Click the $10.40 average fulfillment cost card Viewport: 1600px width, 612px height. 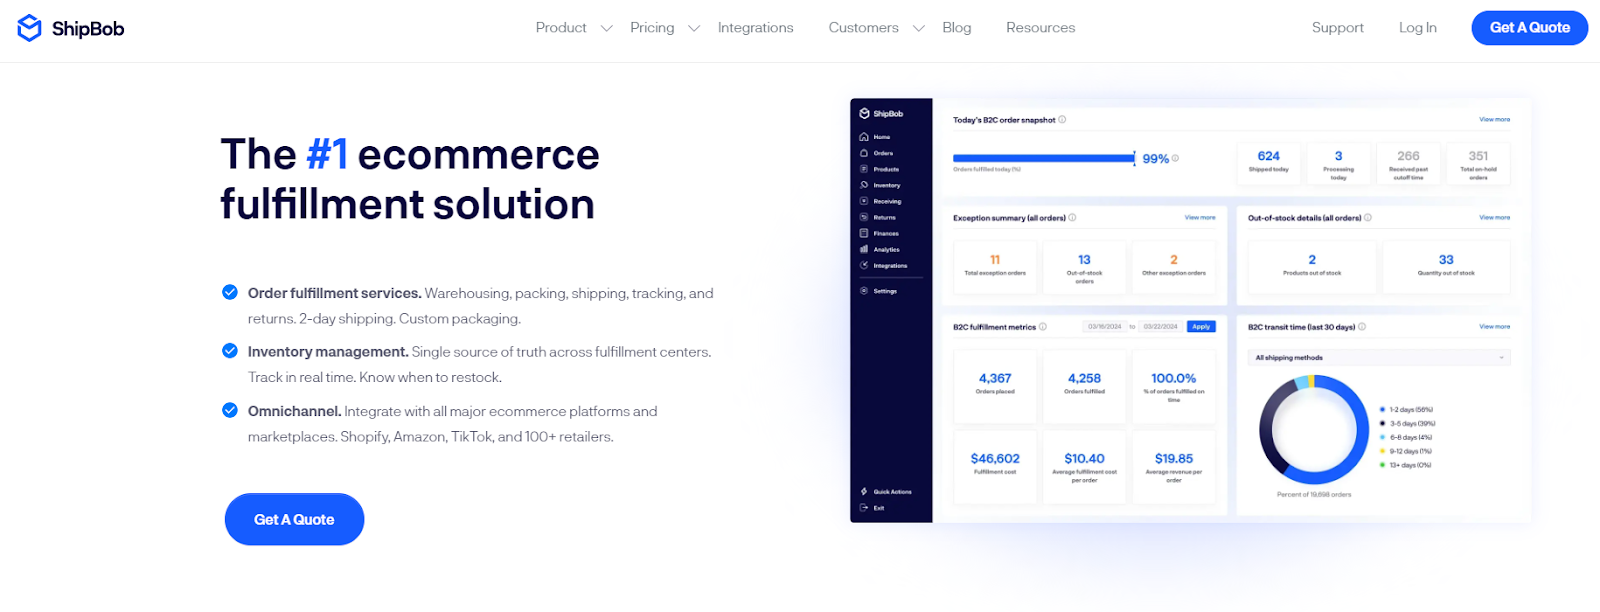click(1084, 467)
